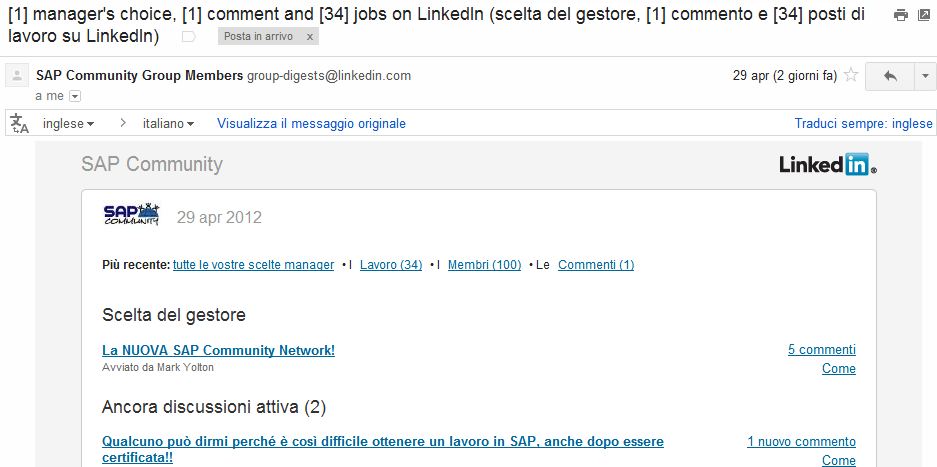Open more reply options dropdown
This screenshot has width=937, height=467.
tap(921, 76)
